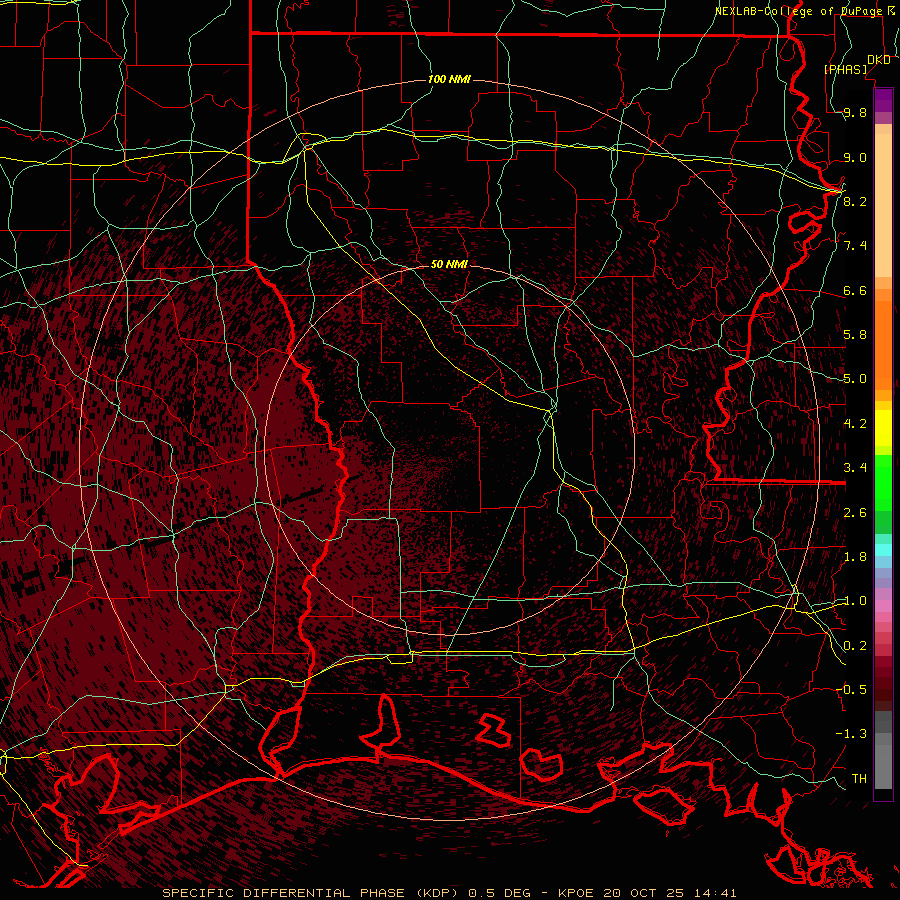Click the 3.4 scale value
Viewport: 900px width, 900px height.
coord(855,468)
